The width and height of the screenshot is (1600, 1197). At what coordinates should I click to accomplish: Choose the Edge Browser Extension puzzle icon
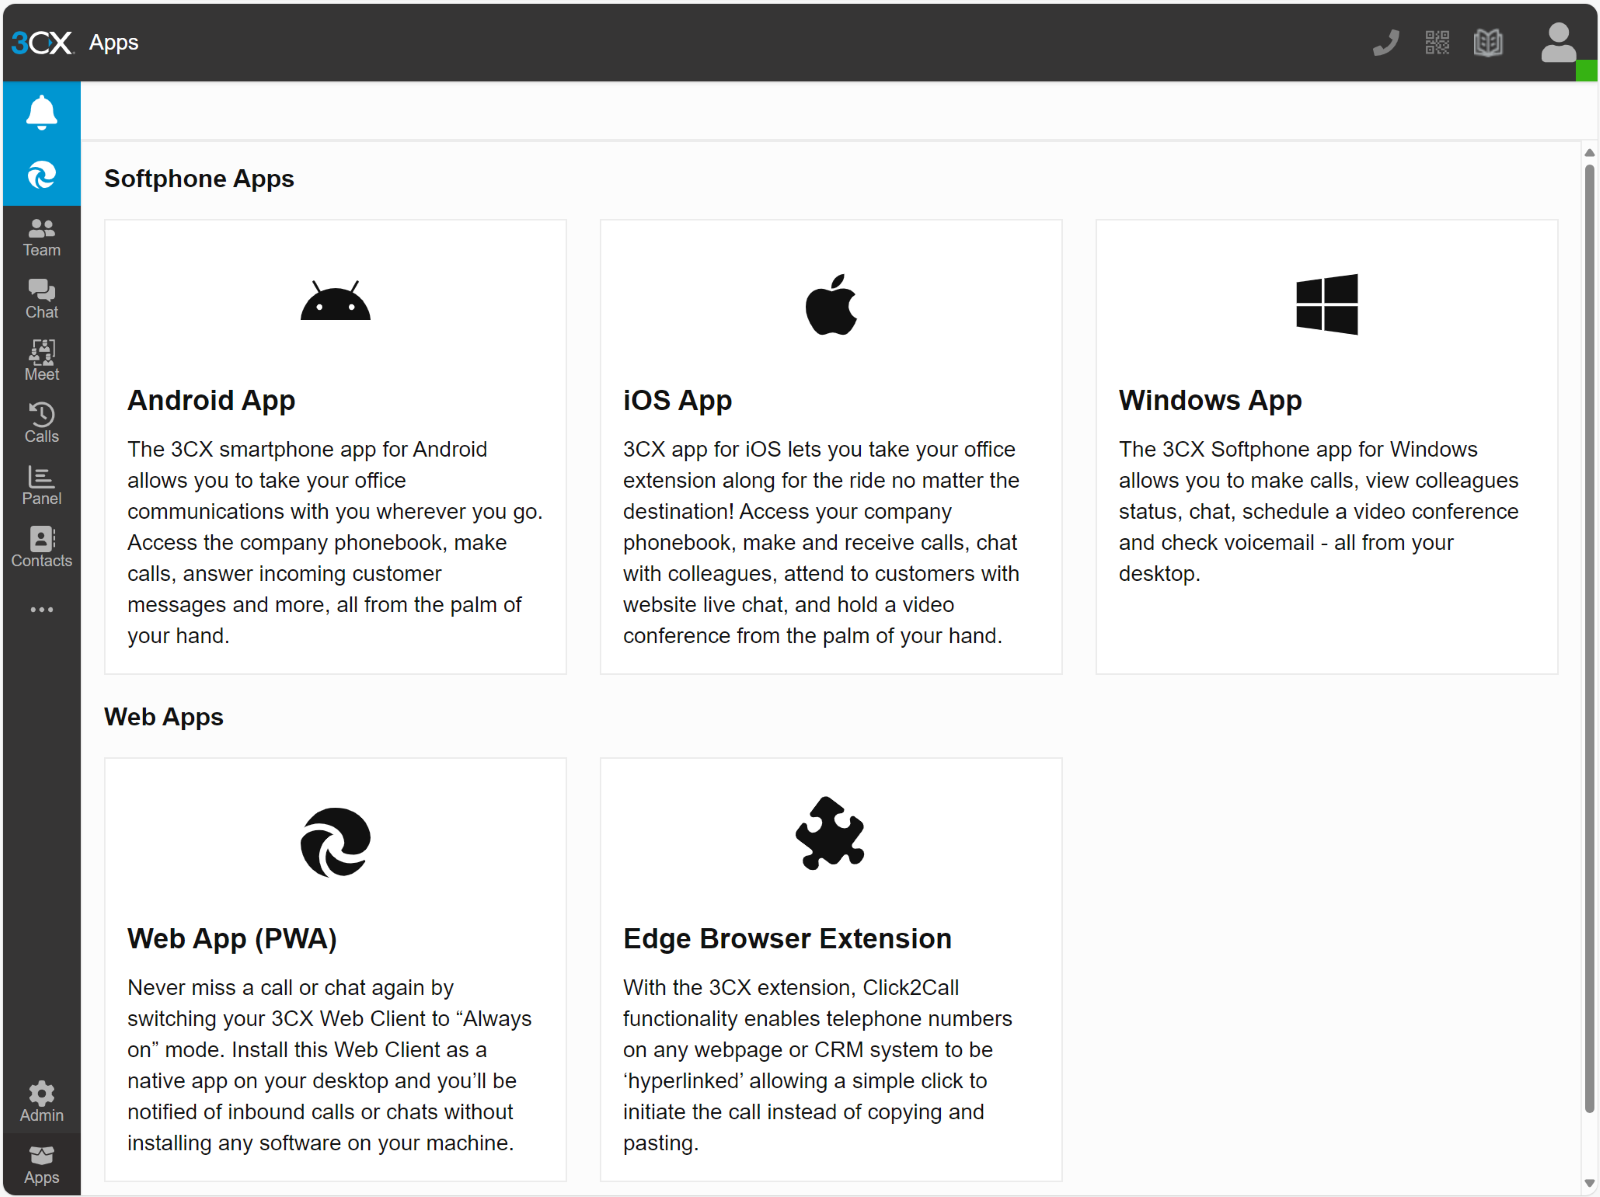point(830,834)
